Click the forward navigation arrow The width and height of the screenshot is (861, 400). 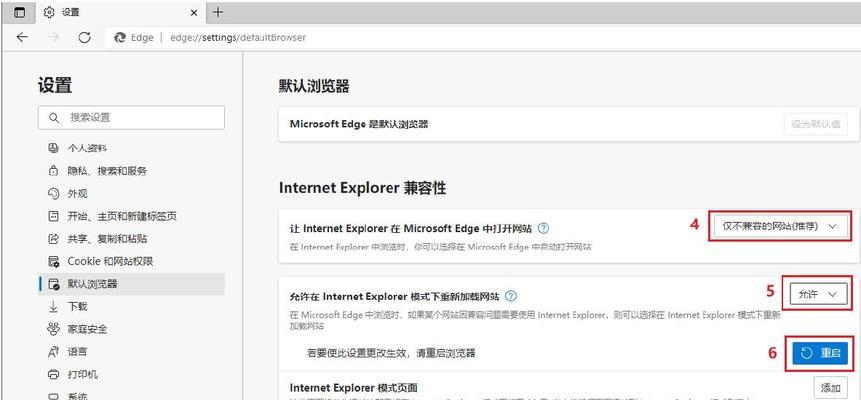pos(53,37)
